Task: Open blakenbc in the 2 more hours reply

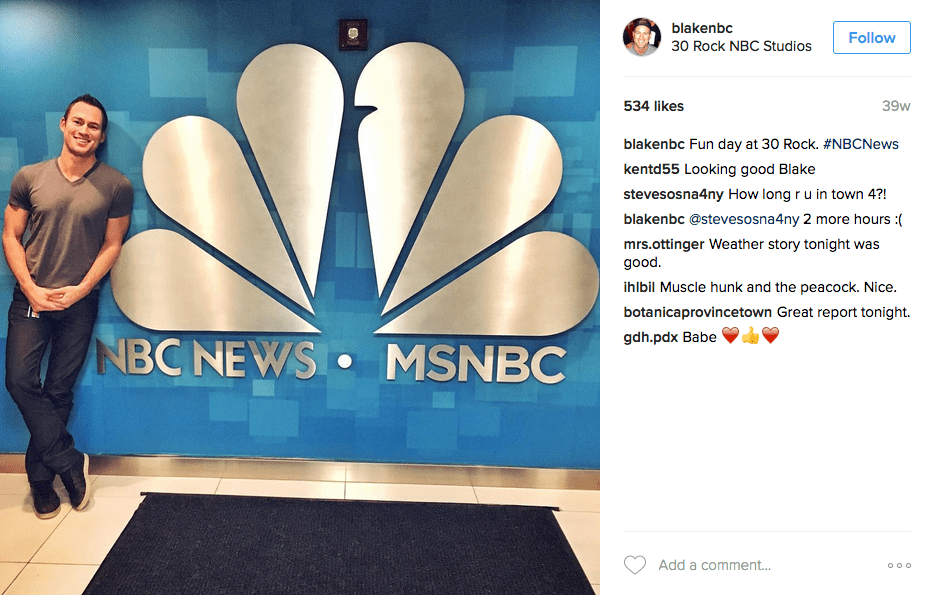Action: (x=654, y=219)
